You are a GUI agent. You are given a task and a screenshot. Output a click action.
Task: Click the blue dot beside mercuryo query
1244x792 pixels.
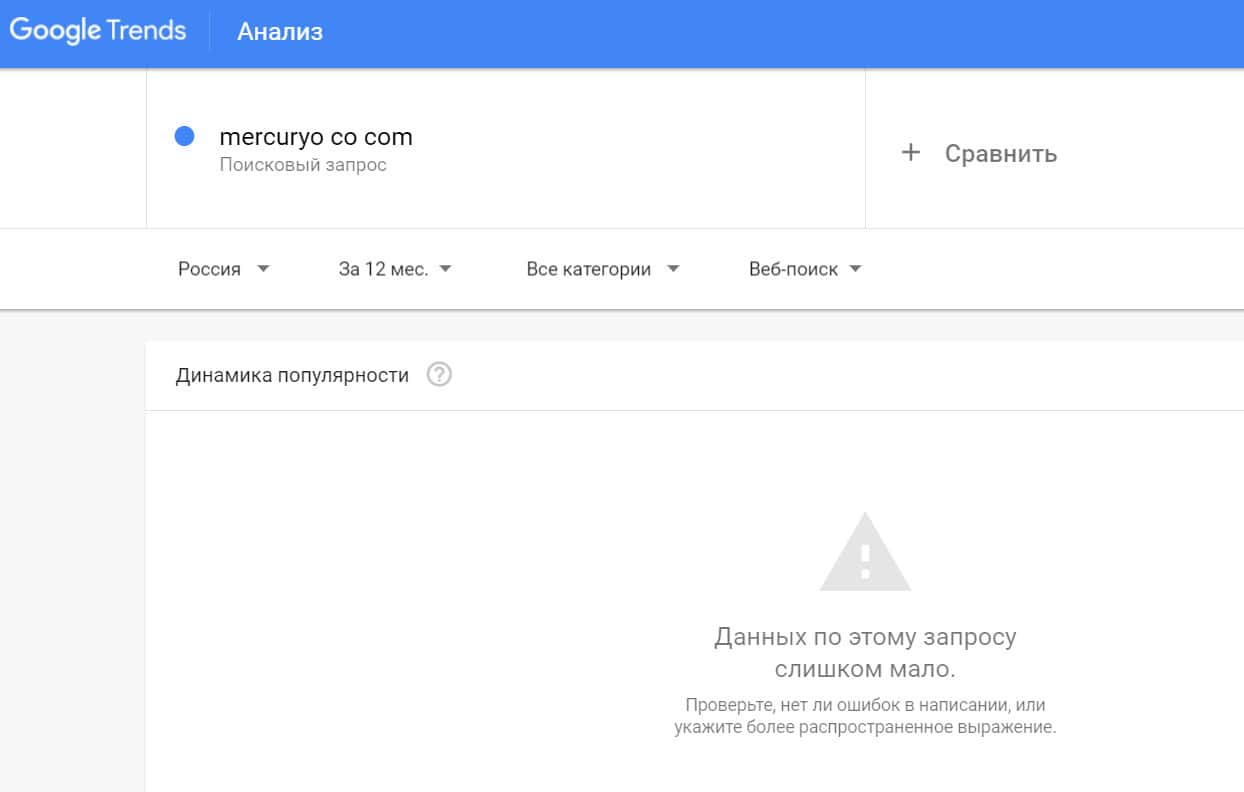(184, 137)
